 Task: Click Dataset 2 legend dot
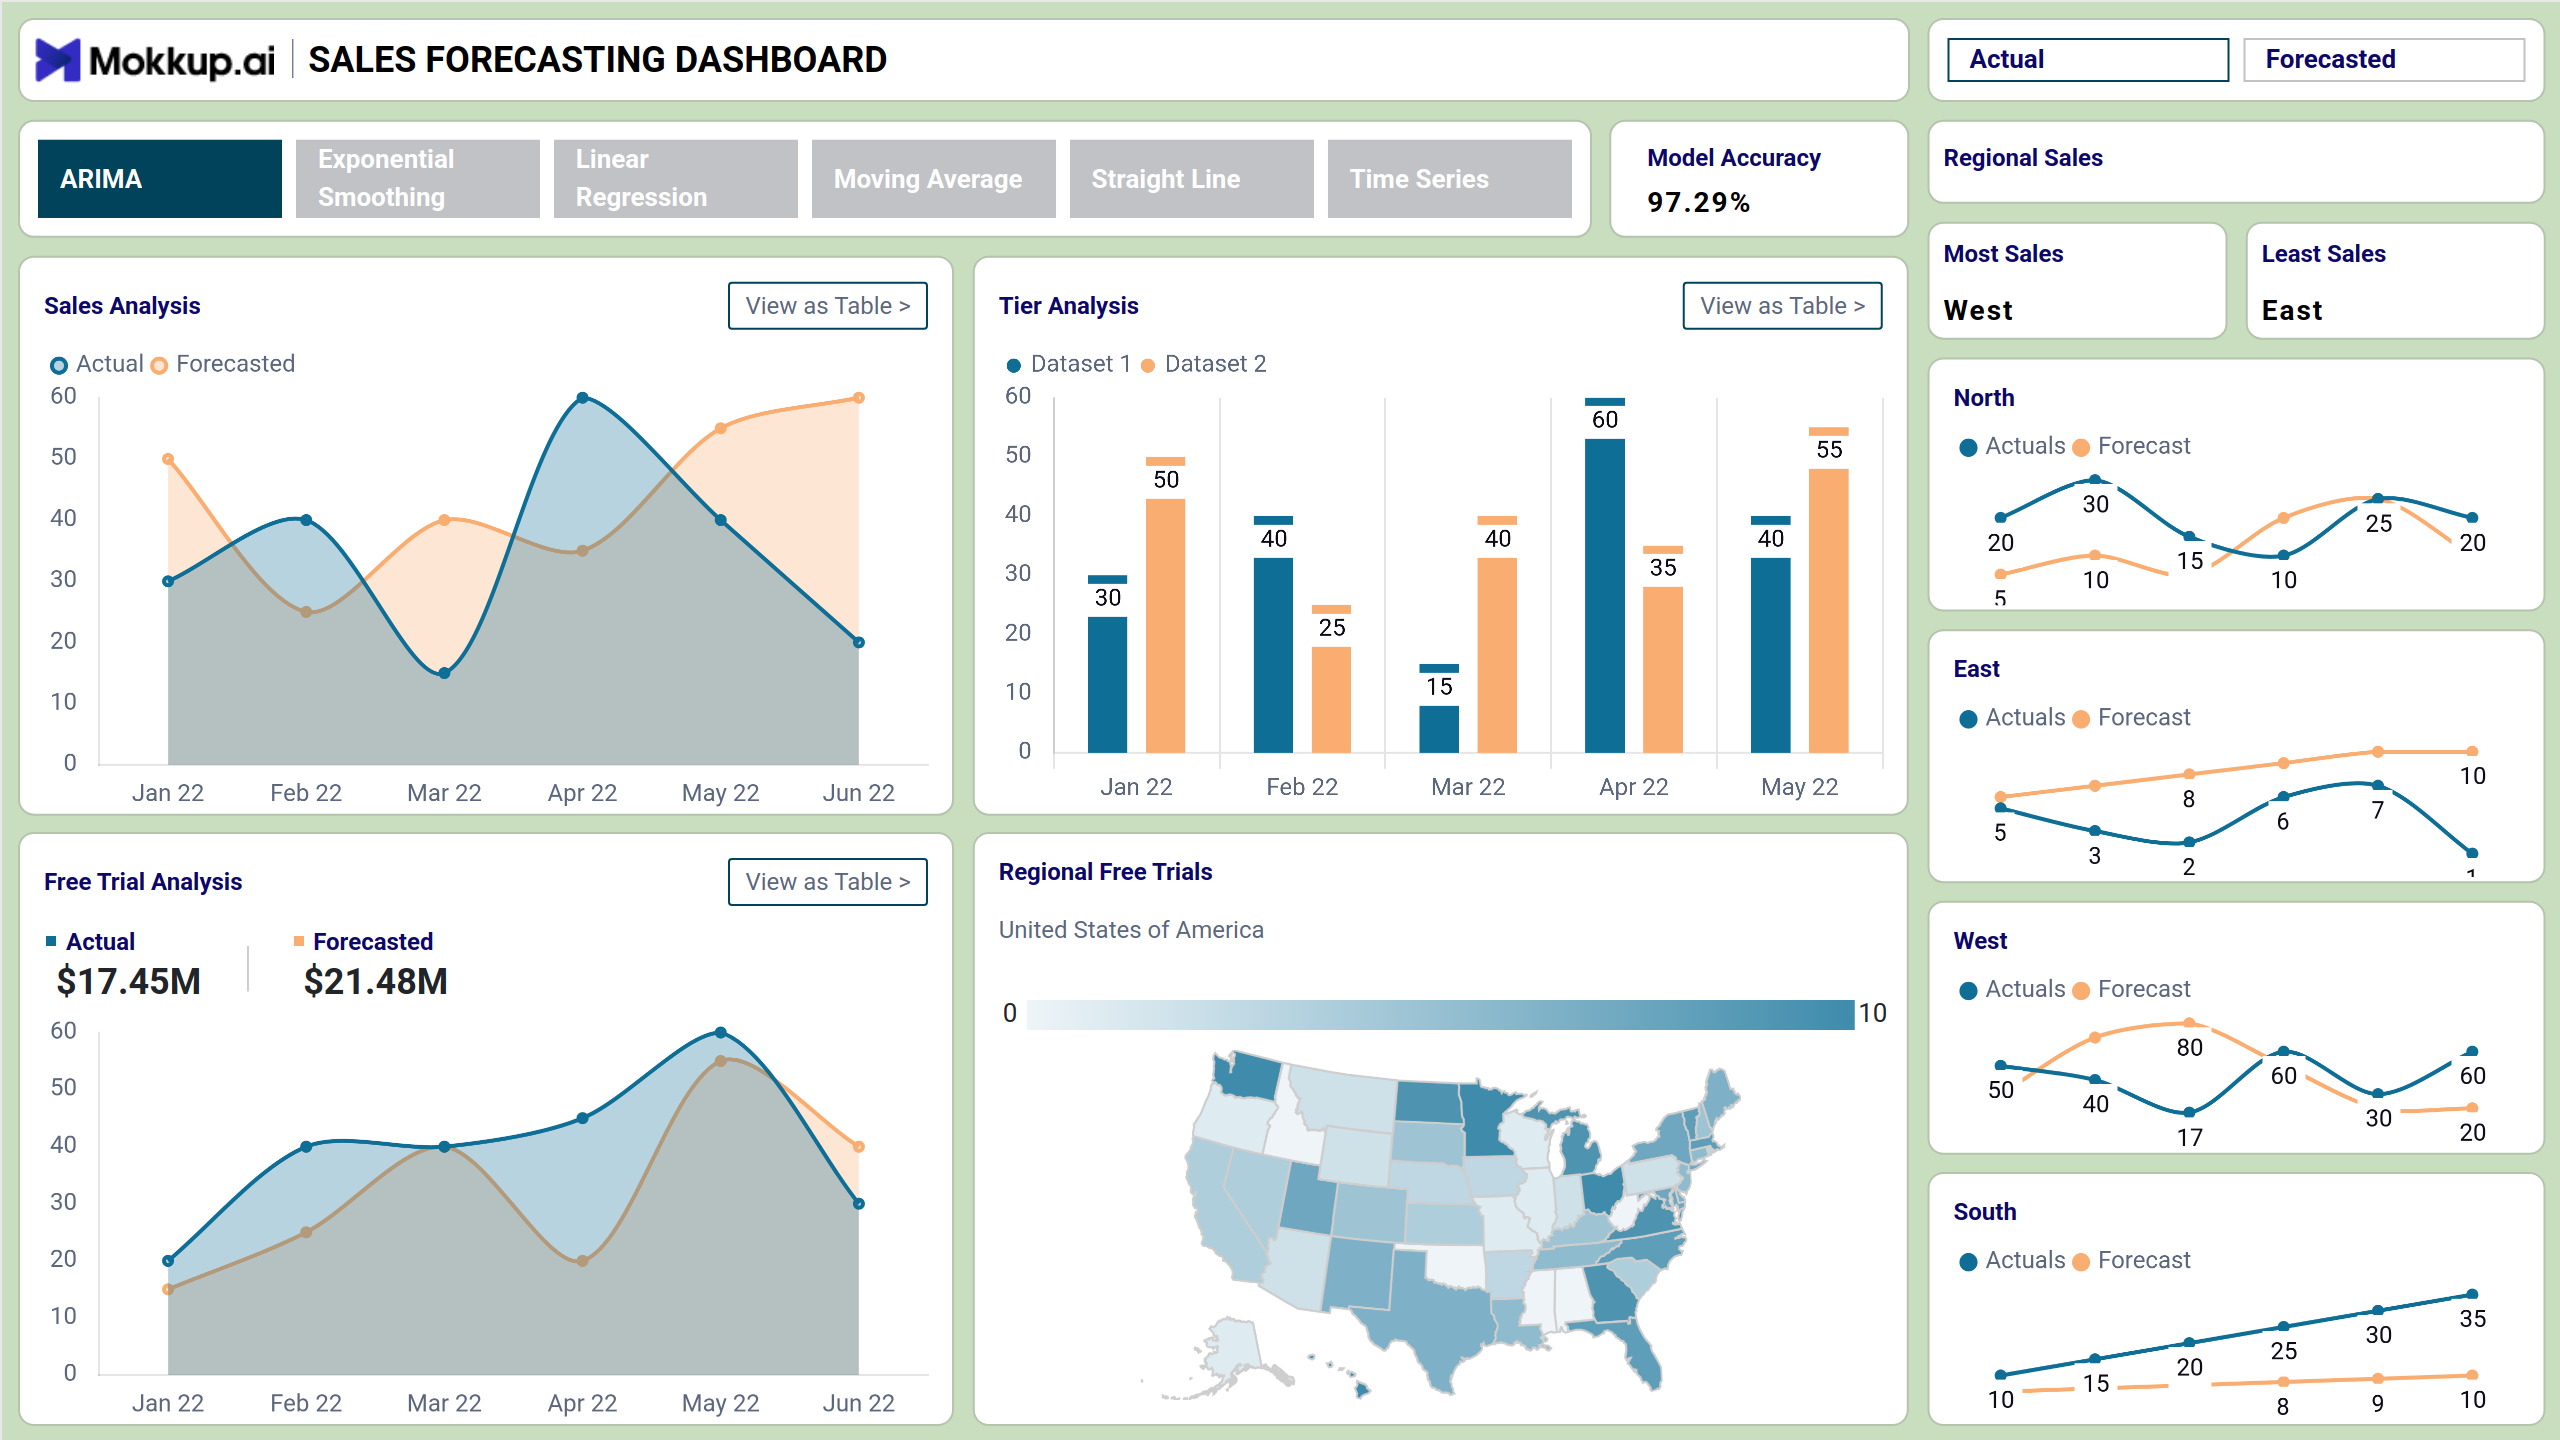tap(1148, 365)
